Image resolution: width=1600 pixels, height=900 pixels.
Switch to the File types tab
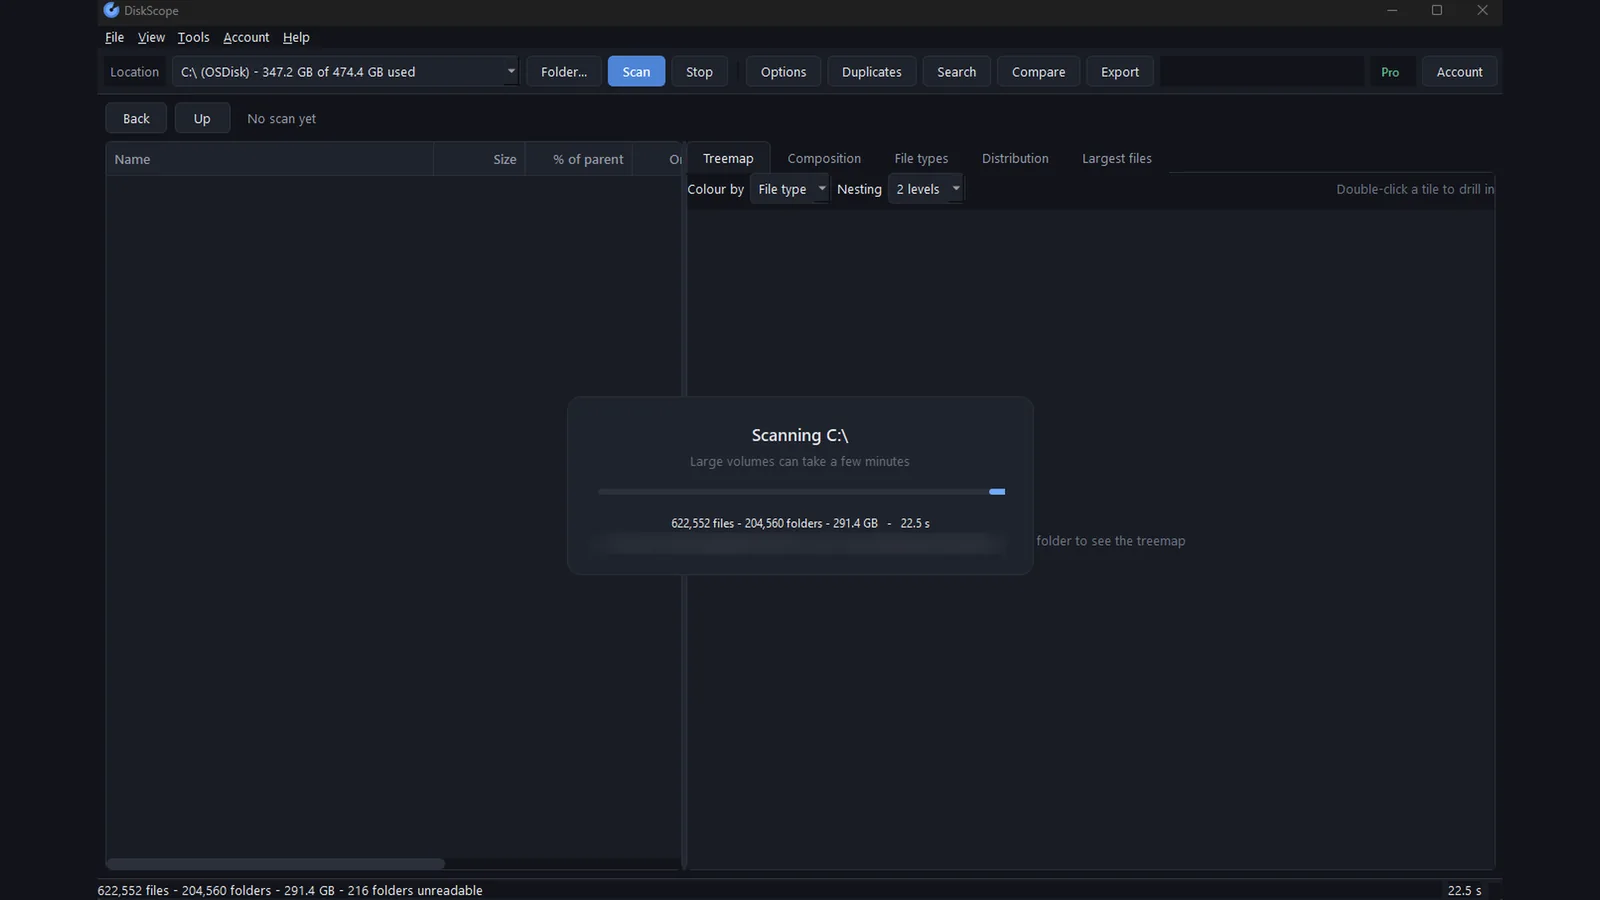coord(921,158)
